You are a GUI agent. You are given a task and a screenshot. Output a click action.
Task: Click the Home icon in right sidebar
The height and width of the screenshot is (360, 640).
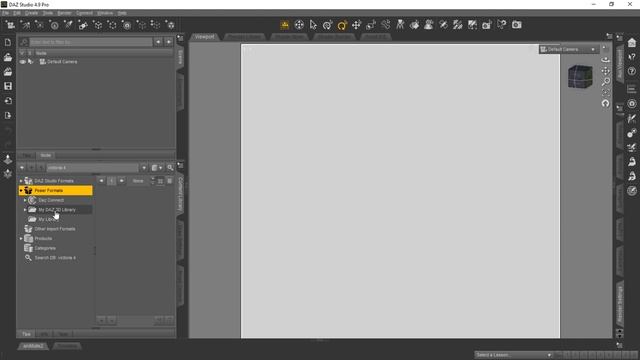(x=632, y=42)
